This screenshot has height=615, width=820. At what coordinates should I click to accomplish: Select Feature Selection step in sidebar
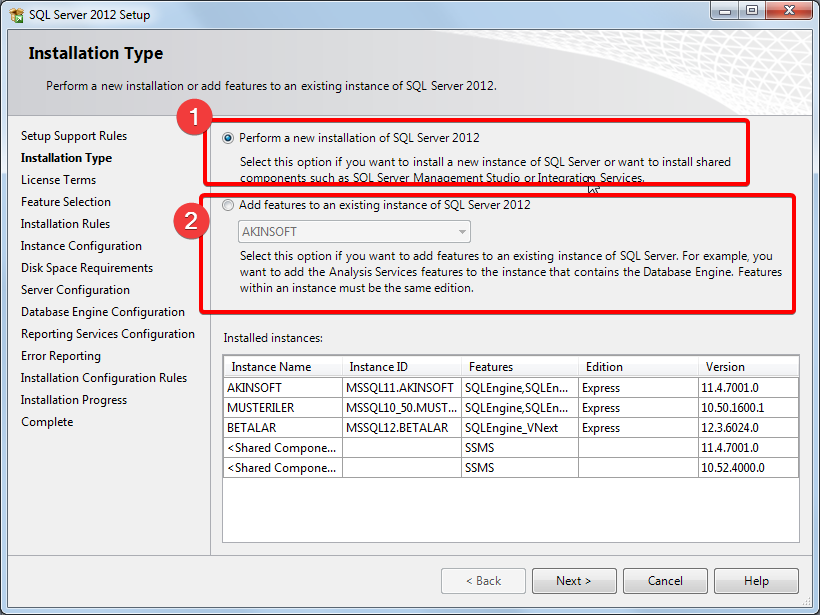(66, 202)
